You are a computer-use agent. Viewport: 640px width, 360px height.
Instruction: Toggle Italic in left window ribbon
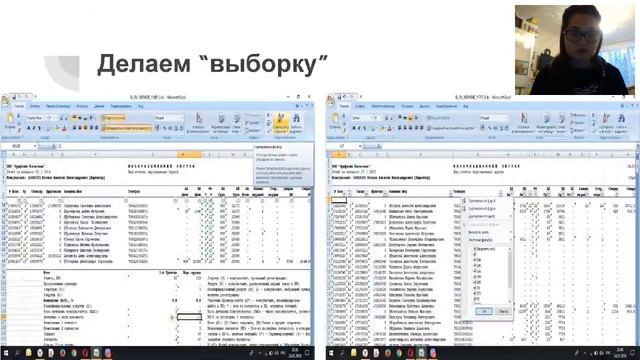(34, 128)
